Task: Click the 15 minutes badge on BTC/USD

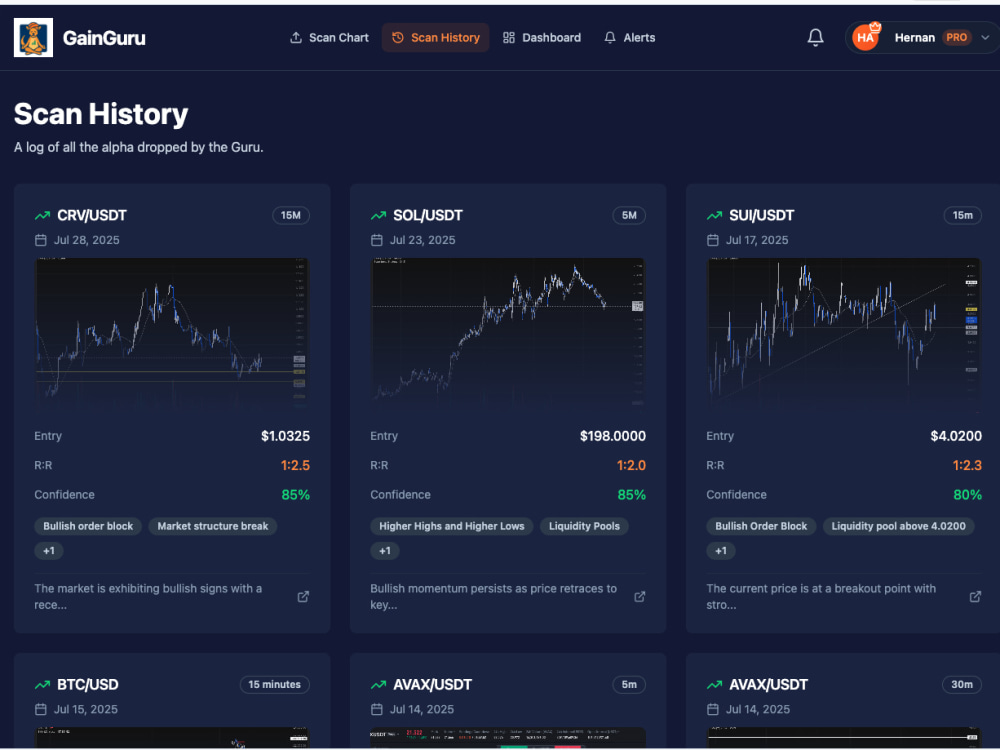Action: pos(274,684)
